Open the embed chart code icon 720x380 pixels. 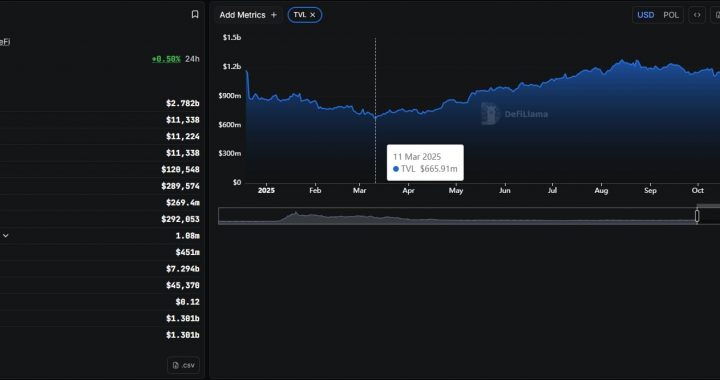697,15
